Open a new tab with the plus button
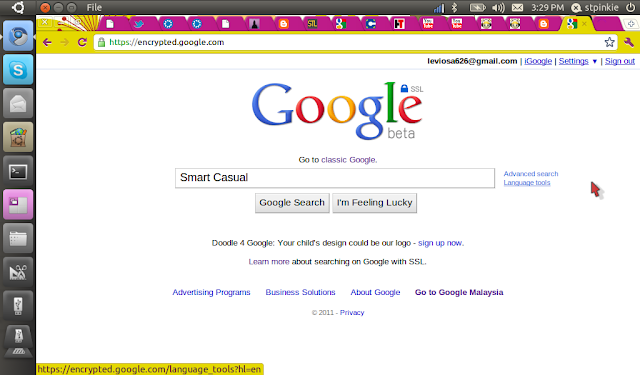This screenshot has width=640, height=375. point(631,24)
